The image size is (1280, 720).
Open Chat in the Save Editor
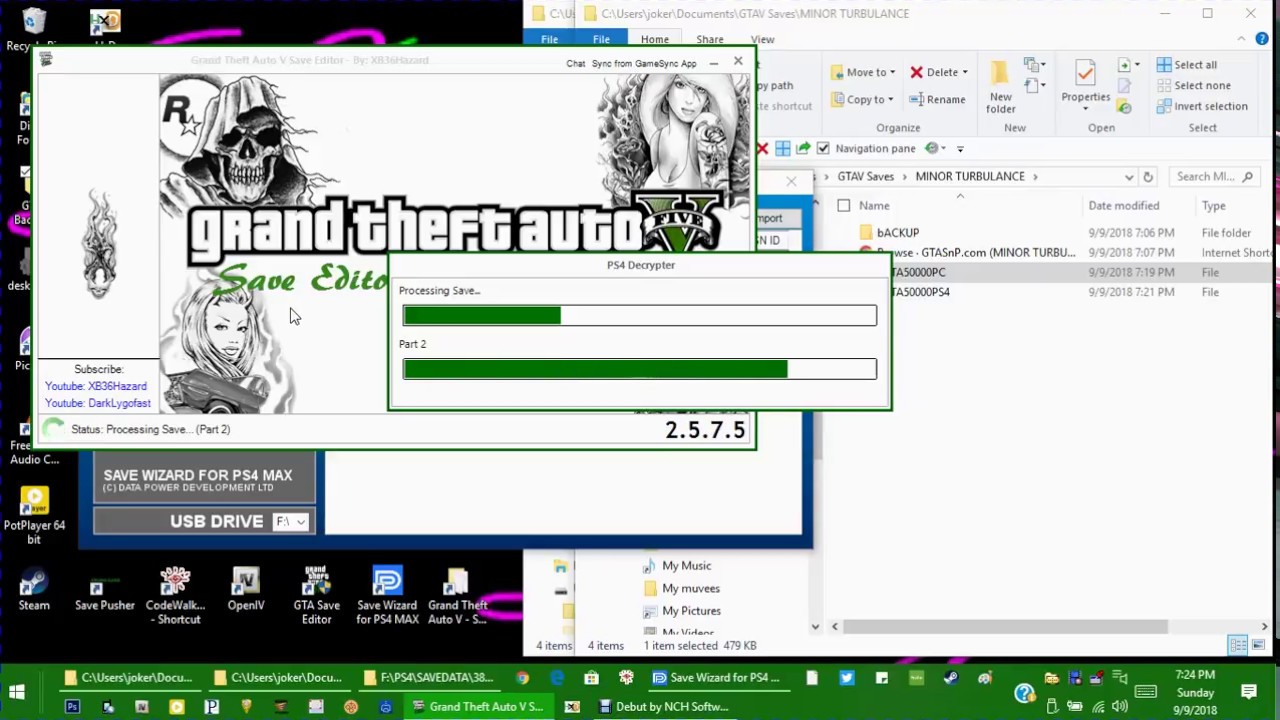[576, 63]
